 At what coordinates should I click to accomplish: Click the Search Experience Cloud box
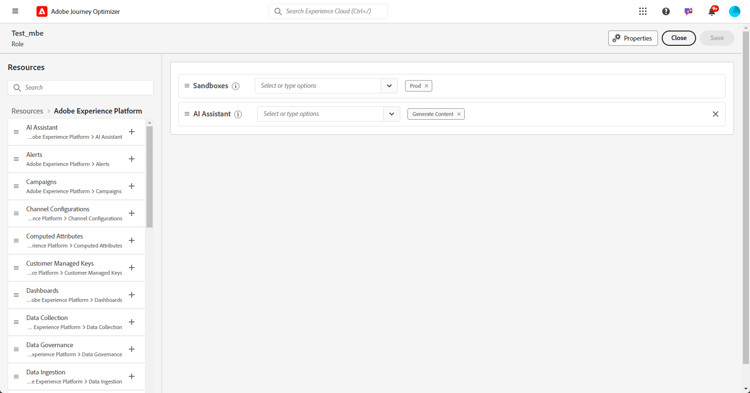click(x=328, y=11)
